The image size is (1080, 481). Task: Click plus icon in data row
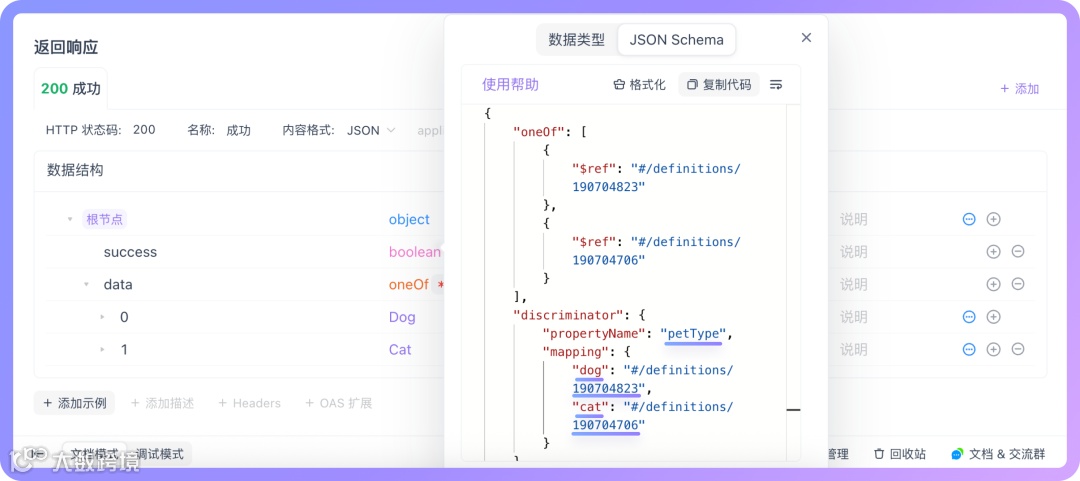(x=993, y=284)
